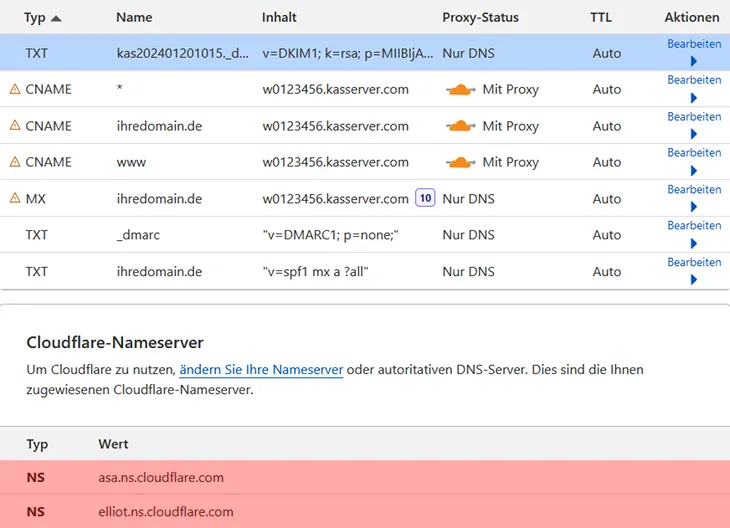Expand the MX record arrow

tap(694, 207)
